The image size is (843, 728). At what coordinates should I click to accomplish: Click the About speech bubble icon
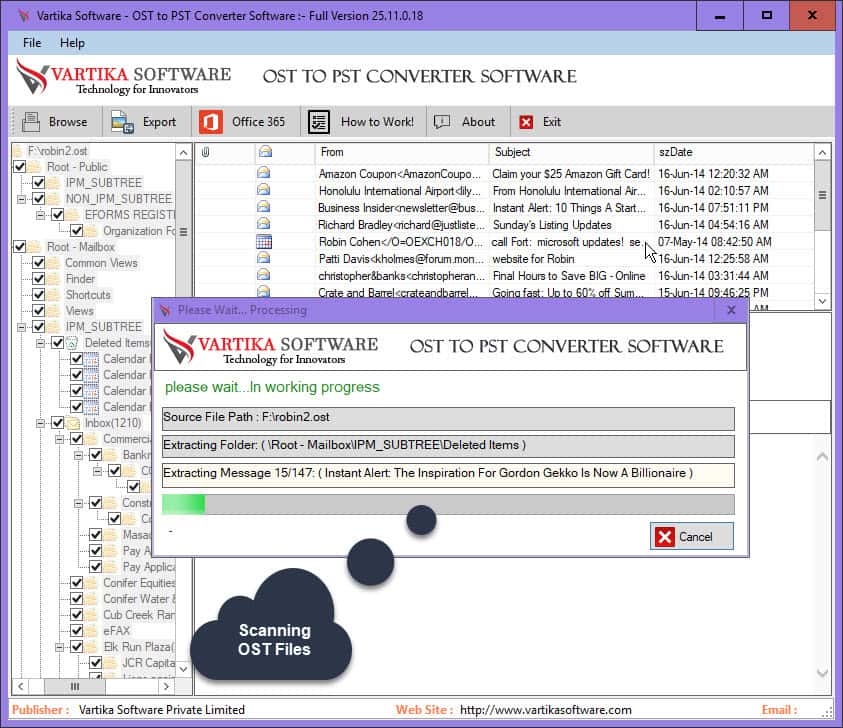(442, 122)
